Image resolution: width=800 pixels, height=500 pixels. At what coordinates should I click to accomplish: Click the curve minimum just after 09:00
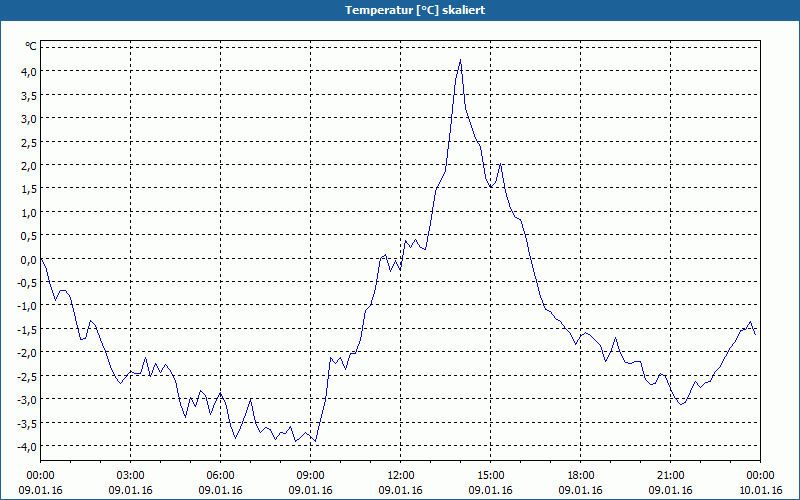(315, 441)
